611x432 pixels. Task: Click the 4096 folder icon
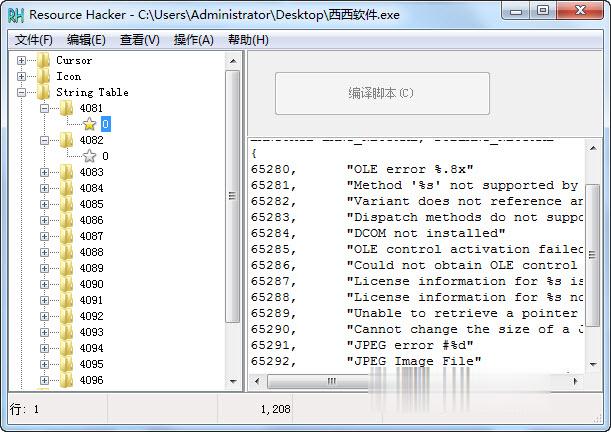click(x=67, y=380)
